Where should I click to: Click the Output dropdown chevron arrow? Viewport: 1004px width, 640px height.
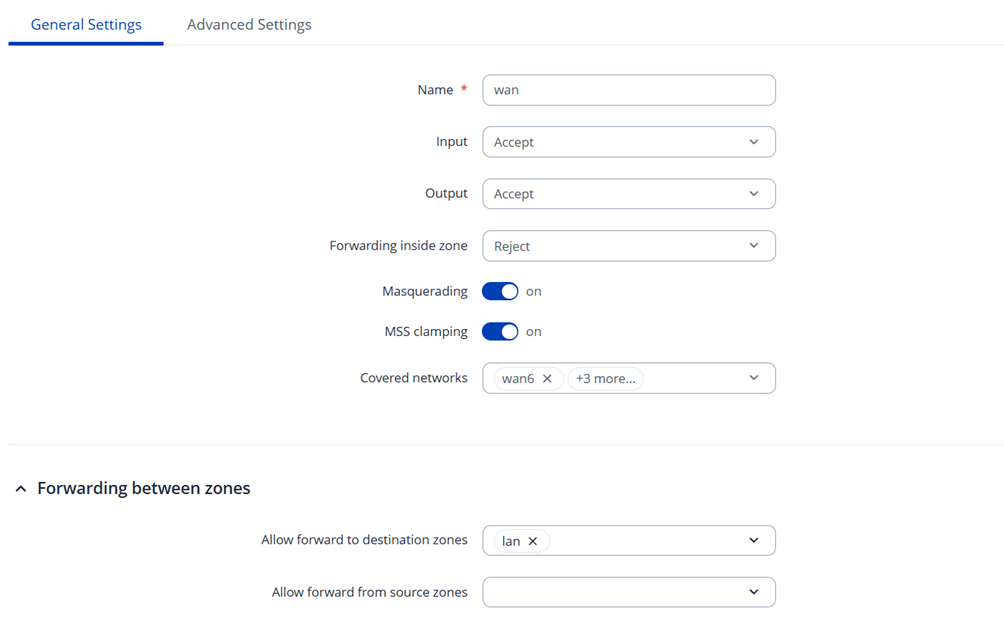(754, 194)
